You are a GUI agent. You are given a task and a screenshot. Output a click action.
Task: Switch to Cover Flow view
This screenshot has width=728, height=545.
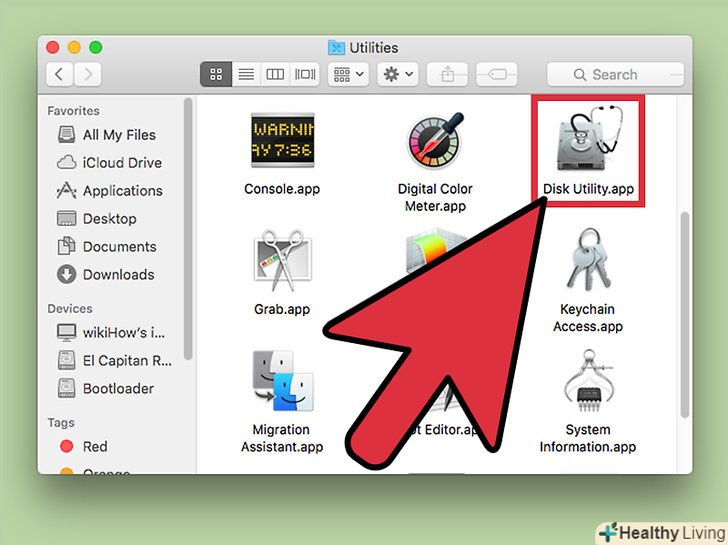(x=305, y=74)
